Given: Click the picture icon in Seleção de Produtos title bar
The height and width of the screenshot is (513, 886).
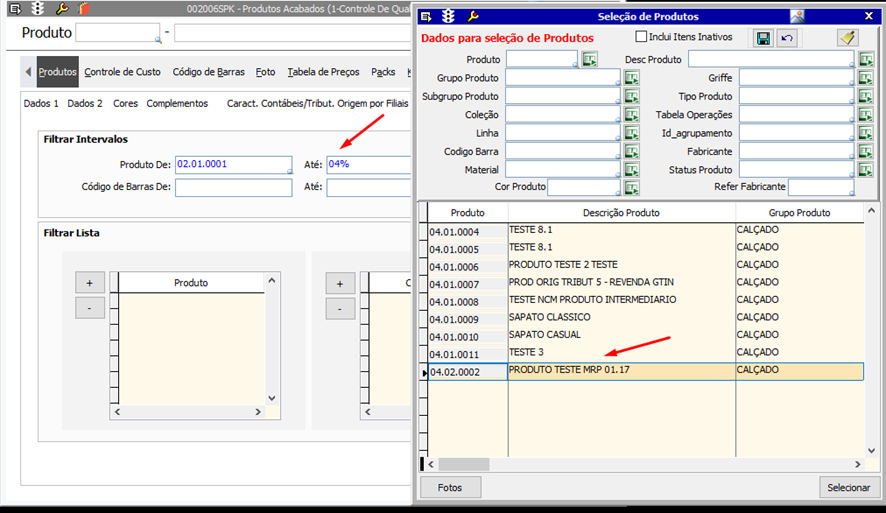Looking at the screenshot, I should pyautogui.click(x=797, y=16).
